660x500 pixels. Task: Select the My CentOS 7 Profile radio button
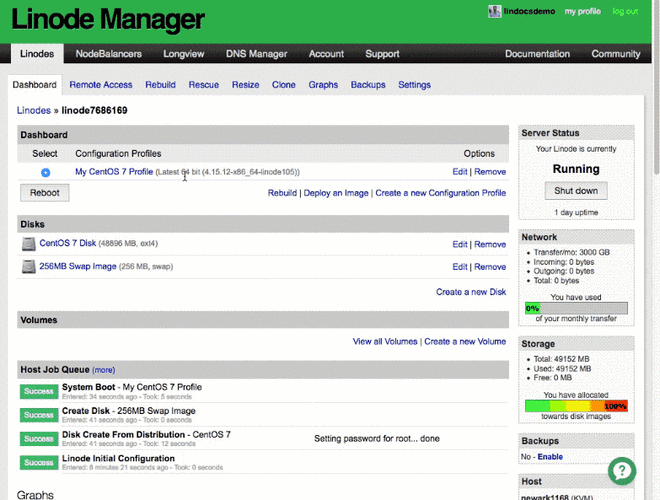(x=46, y=172)
